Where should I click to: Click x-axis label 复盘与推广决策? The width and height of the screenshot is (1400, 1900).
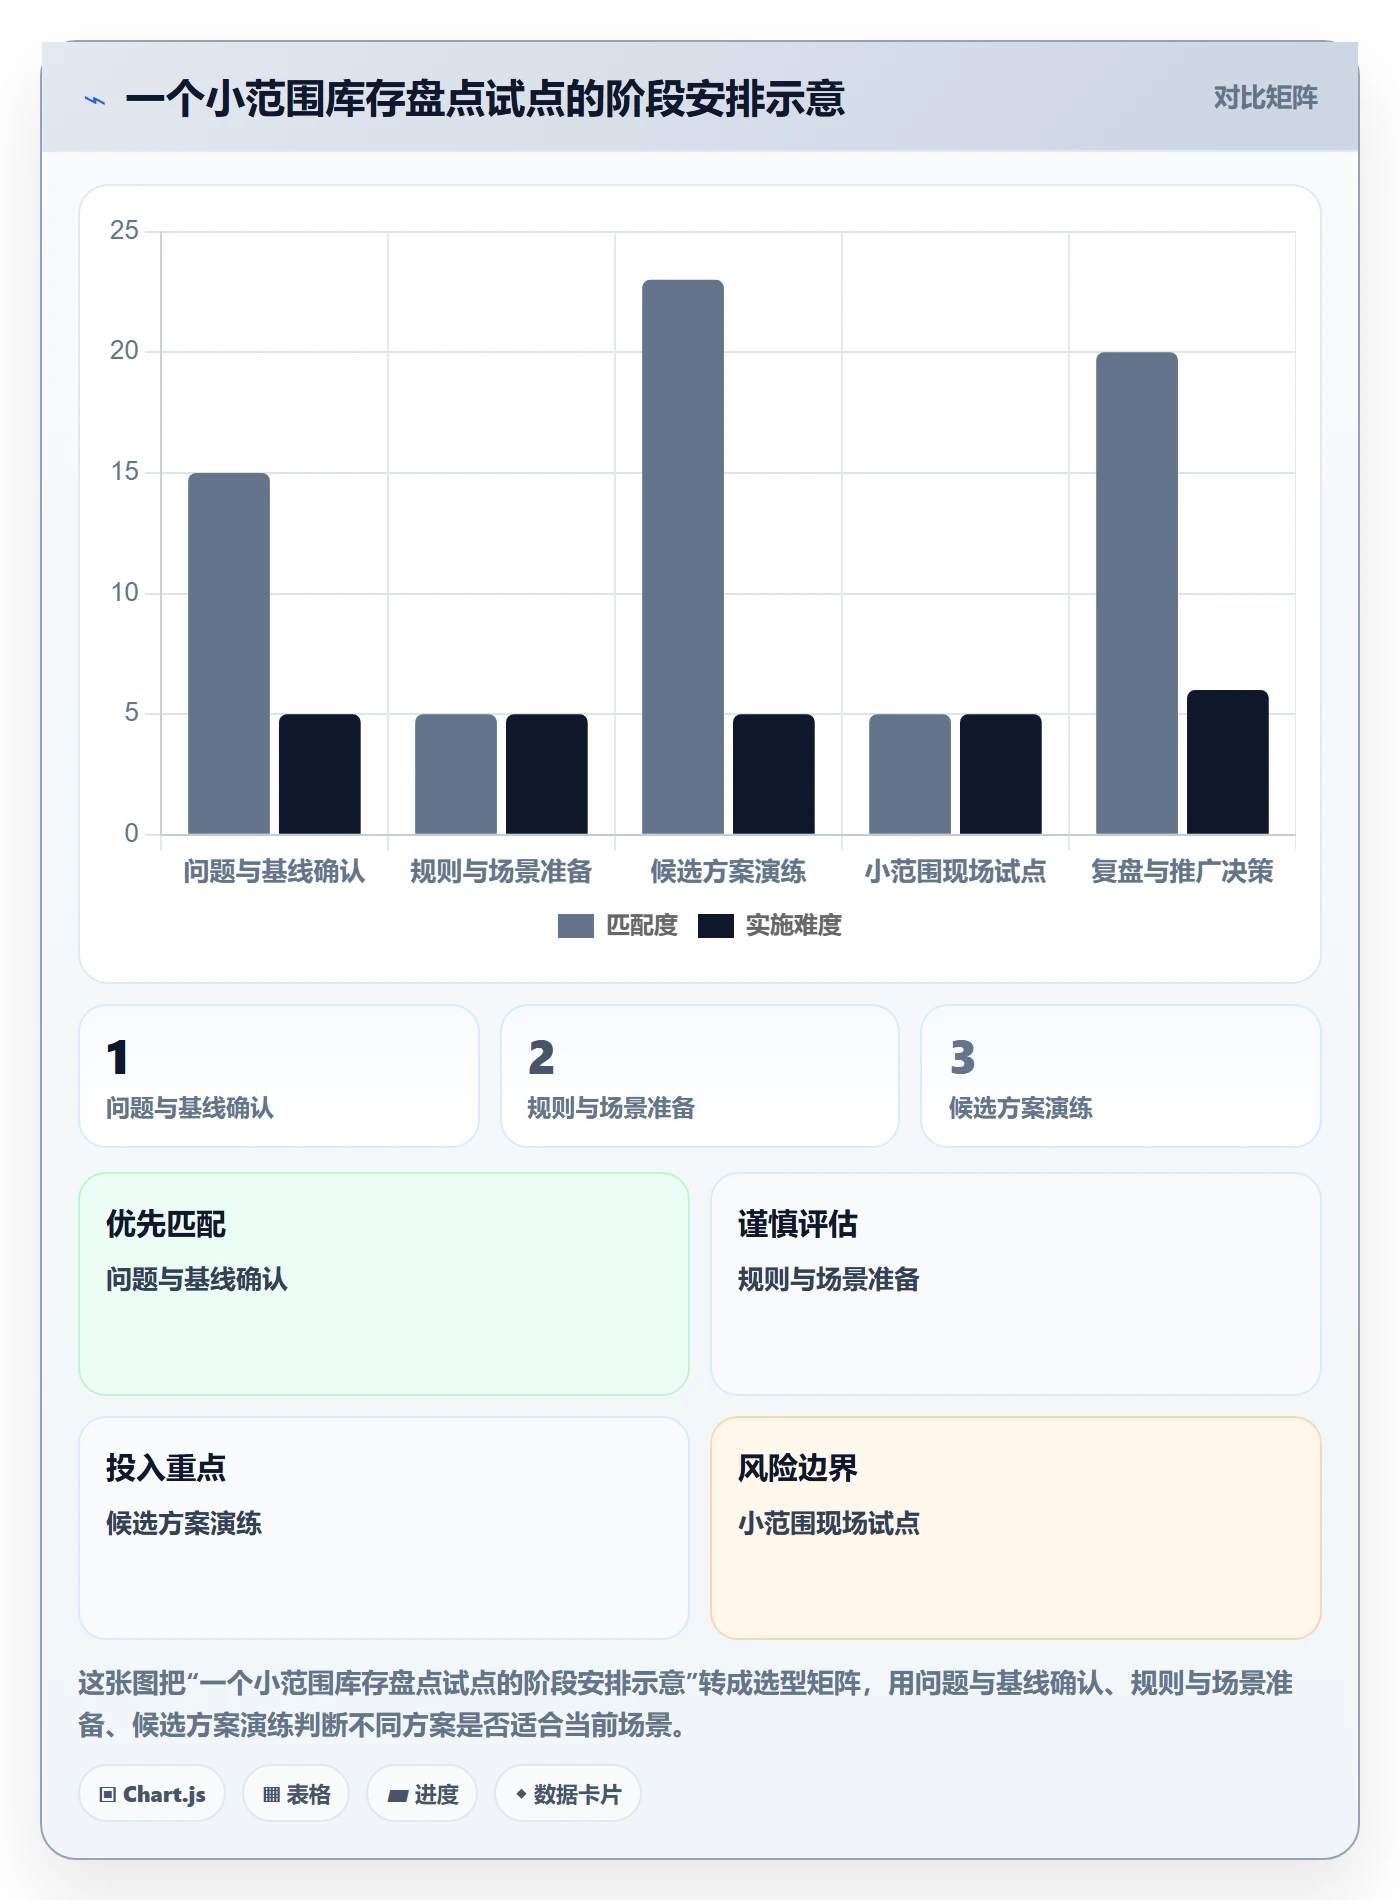[1182, 872]
